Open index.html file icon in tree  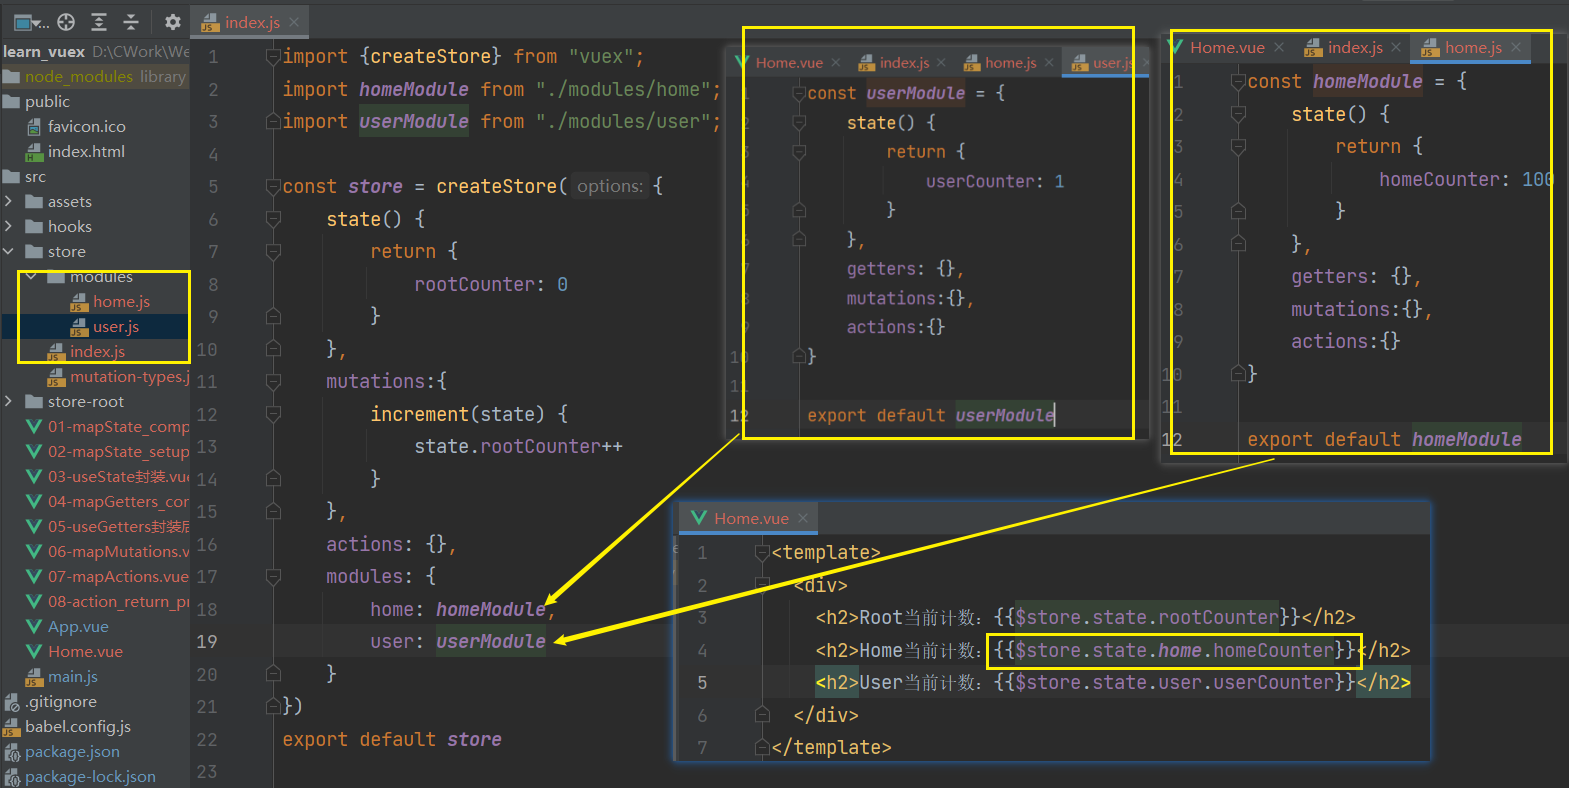coord(34,152)
